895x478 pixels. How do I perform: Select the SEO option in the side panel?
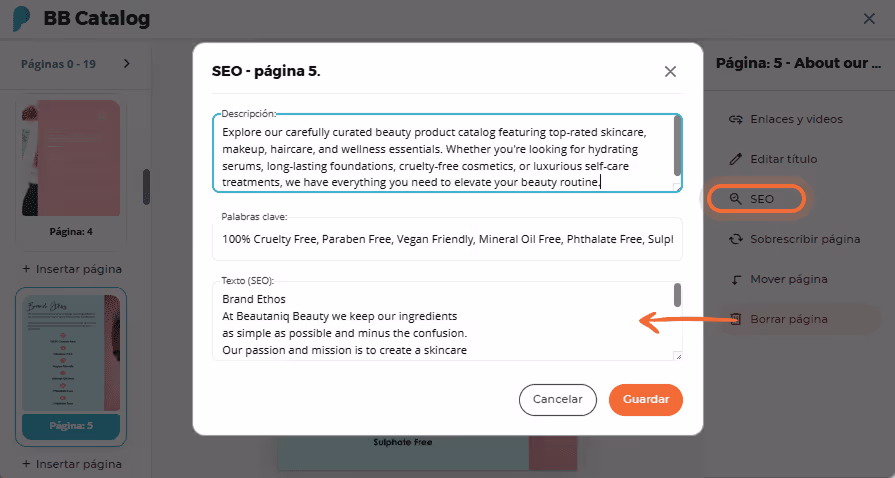756,199
